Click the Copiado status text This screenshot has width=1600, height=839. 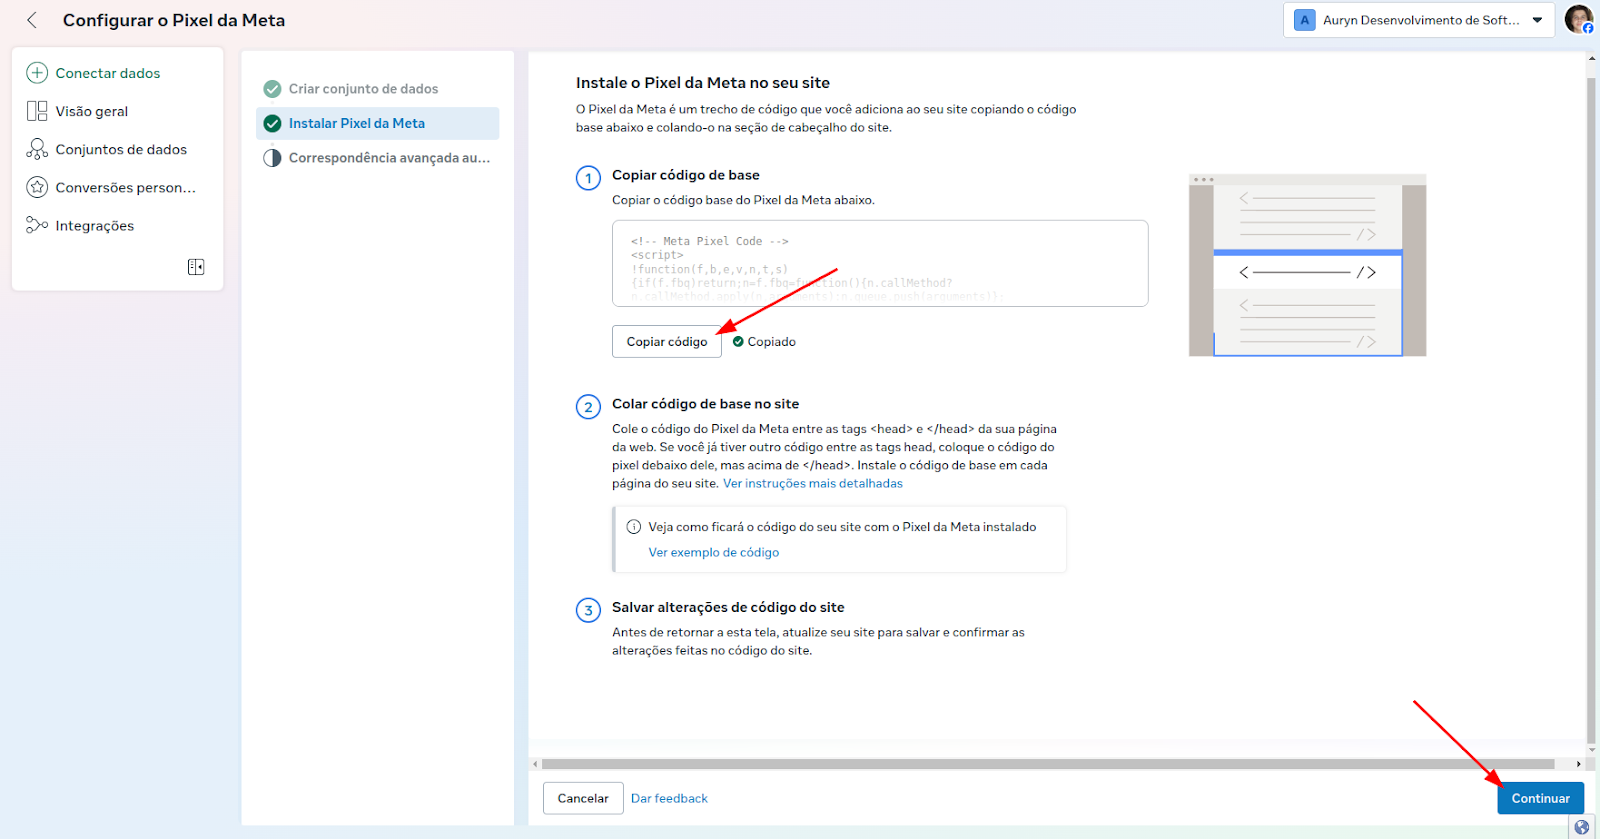pyautogui.click(x=772, y=342)
